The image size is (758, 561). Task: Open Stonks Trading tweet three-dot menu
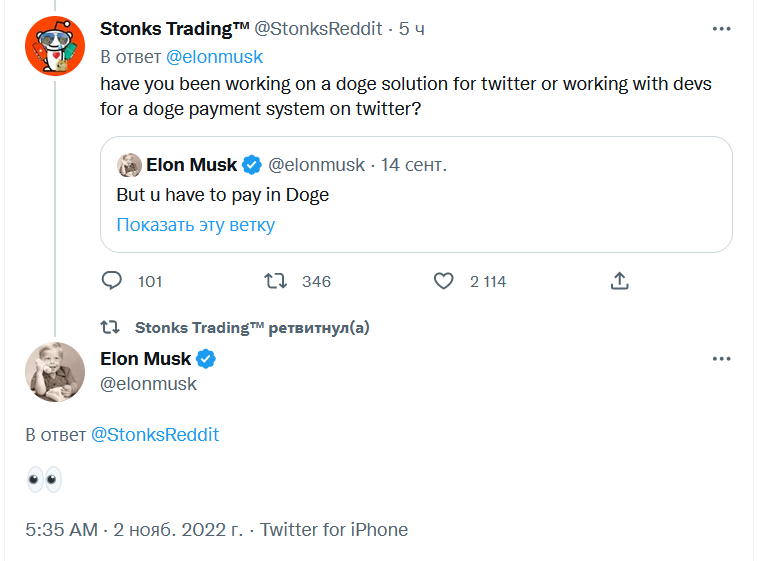click(721, 29)
